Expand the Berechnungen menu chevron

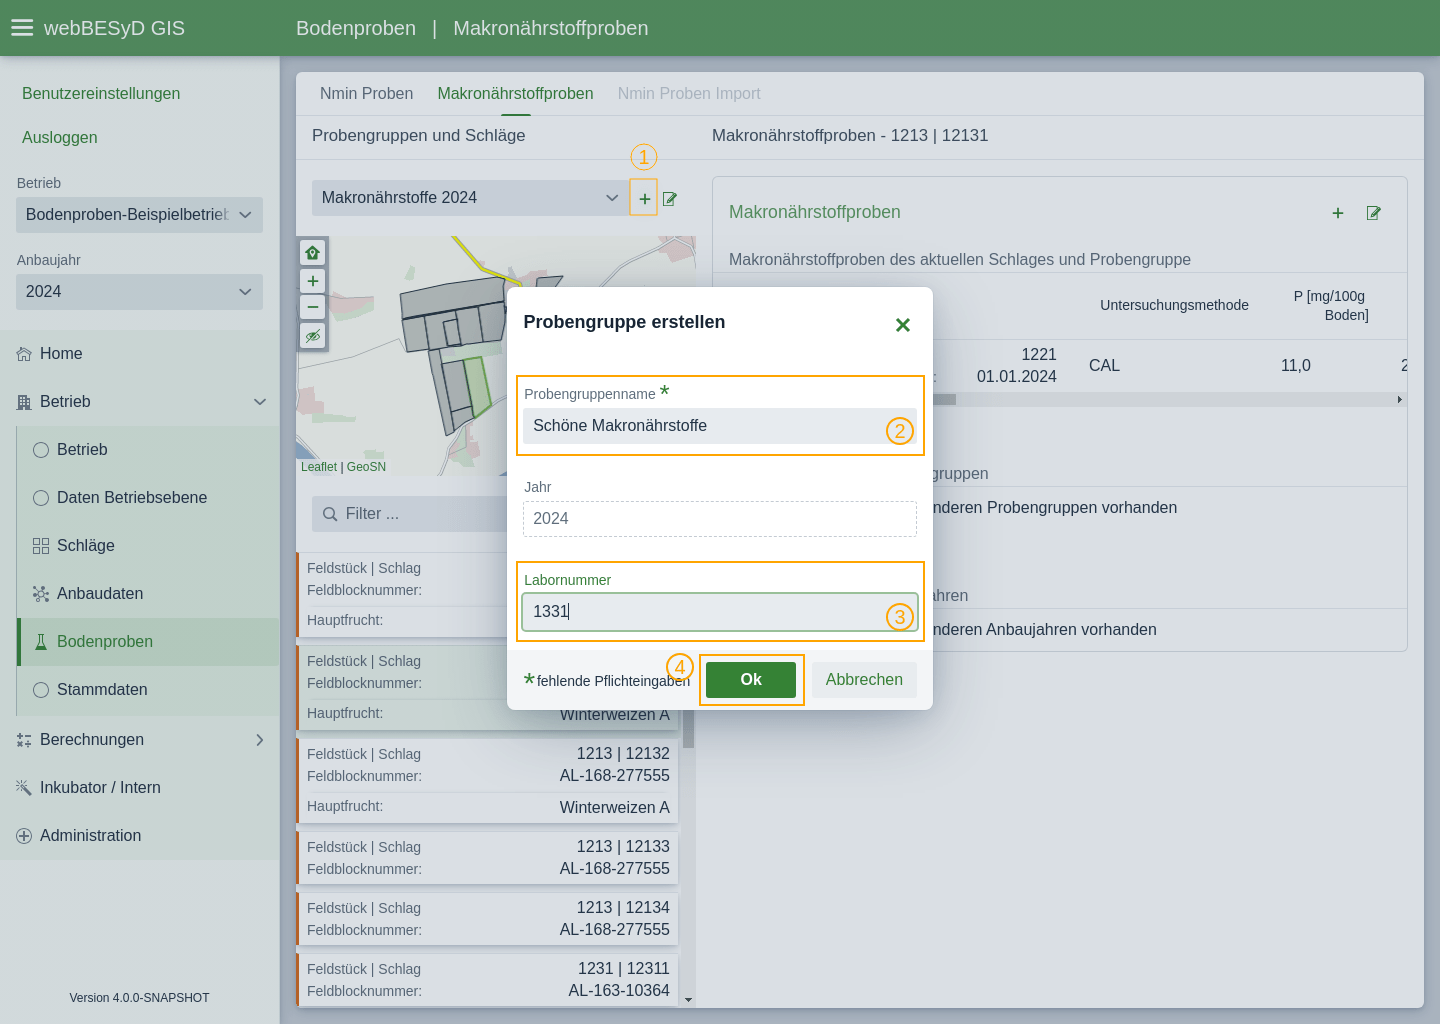click(x=260, y=740)
